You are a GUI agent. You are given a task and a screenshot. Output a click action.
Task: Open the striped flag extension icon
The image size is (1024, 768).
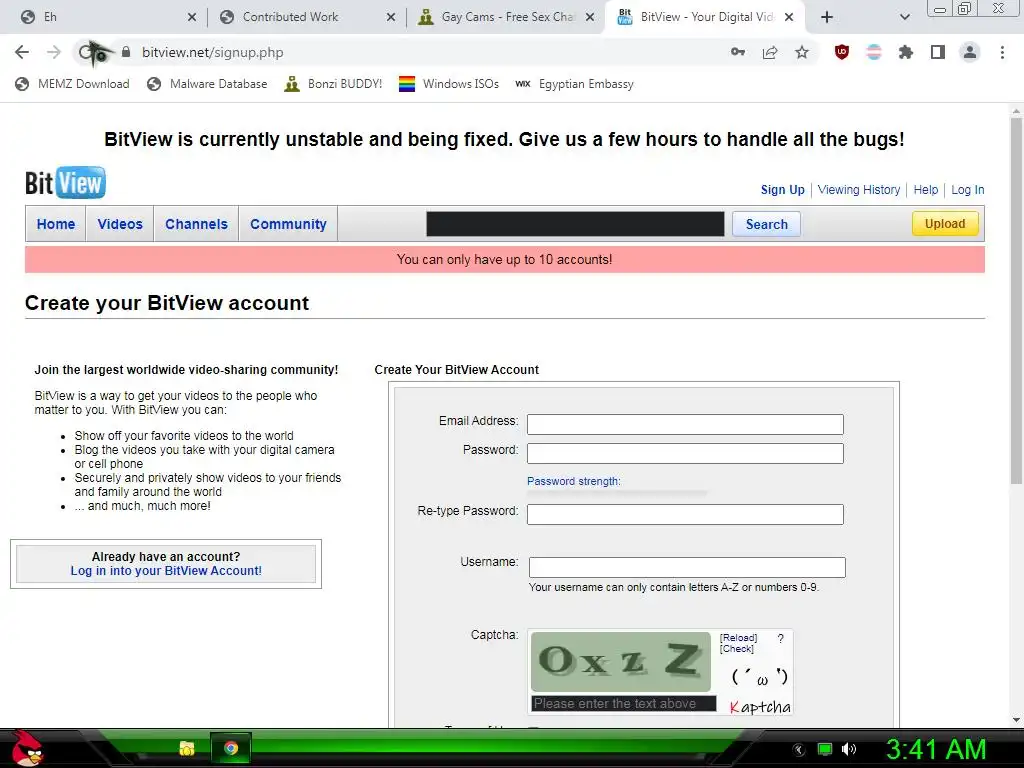pos(874,52)
